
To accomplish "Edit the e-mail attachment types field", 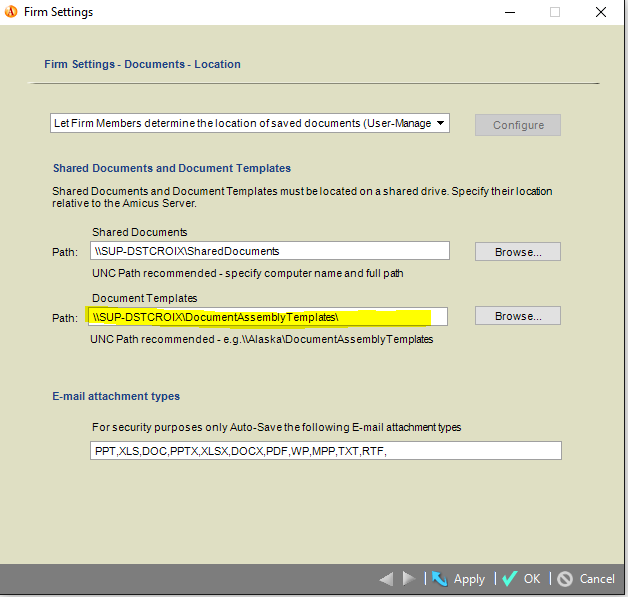I will [x=326, y=450].
